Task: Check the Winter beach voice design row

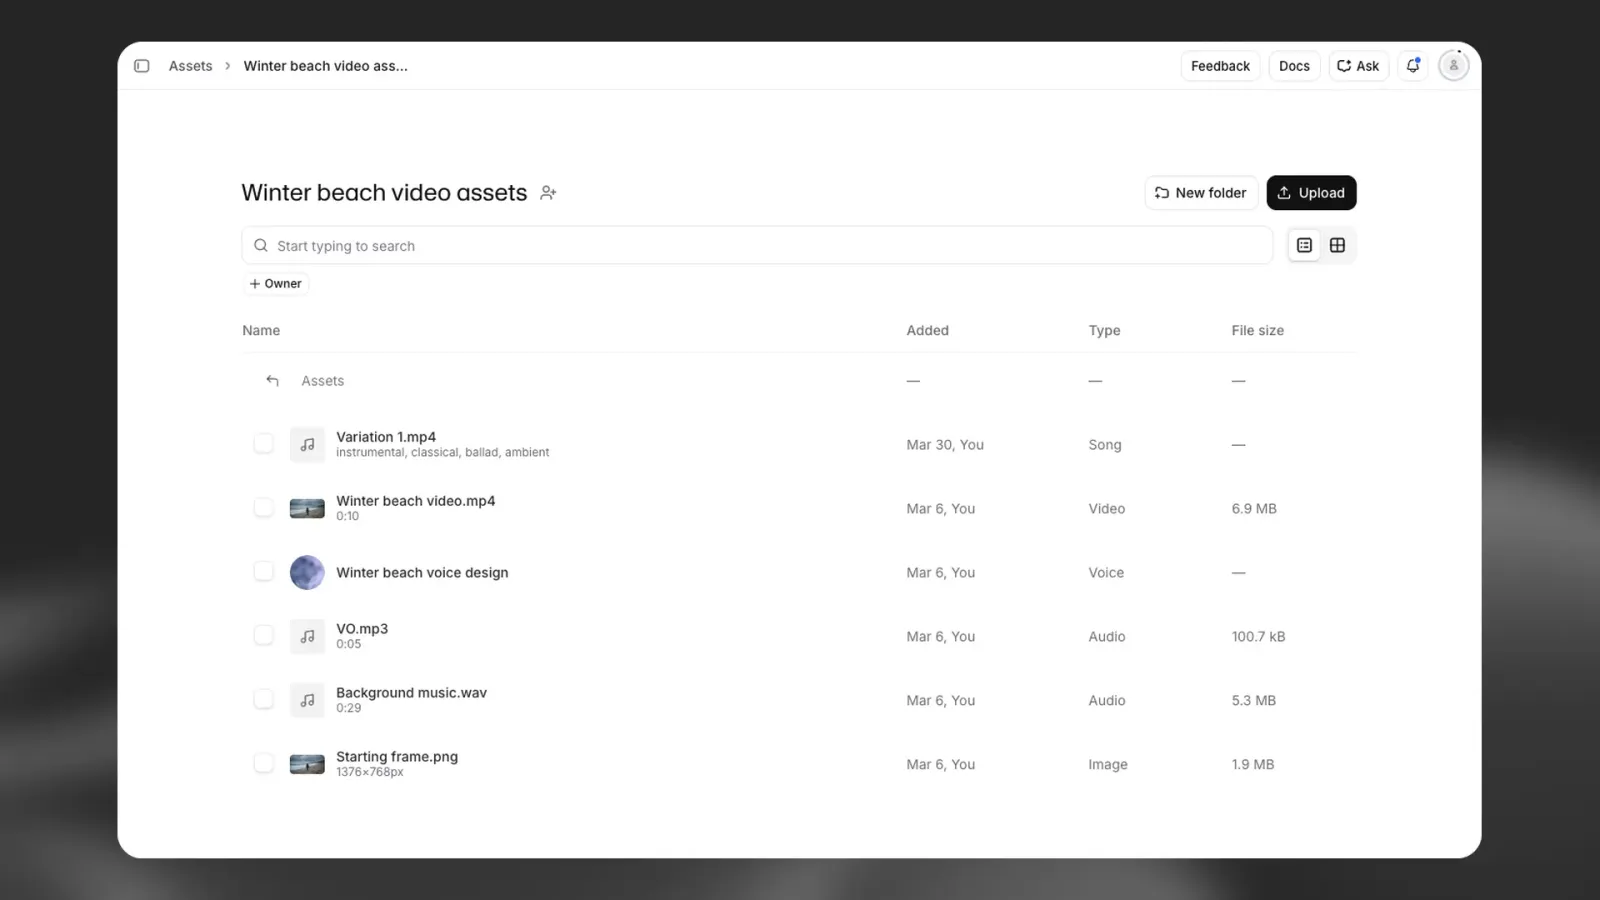Action: click(263, 571)
